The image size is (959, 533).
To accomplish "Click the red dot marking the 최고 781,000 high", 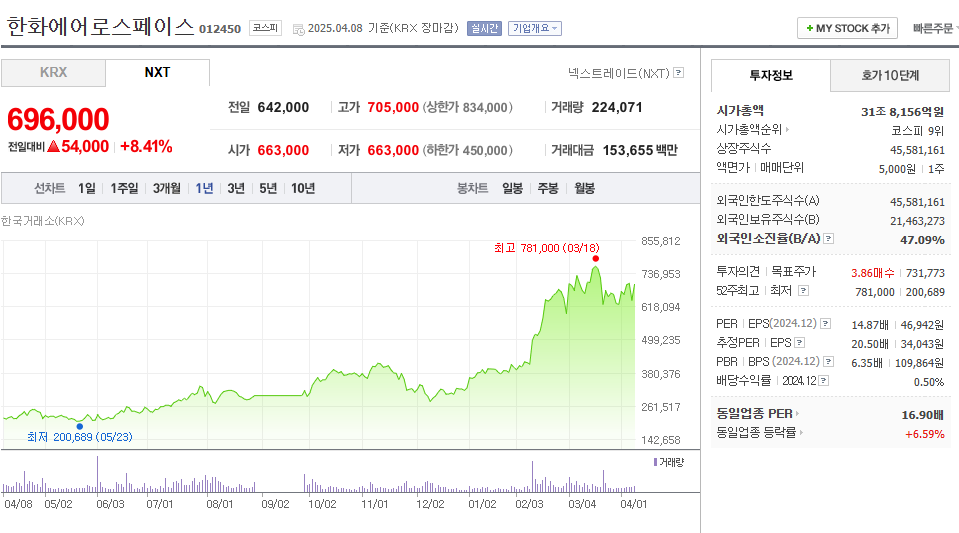I will pyautogui.click(x=596, y=258).
